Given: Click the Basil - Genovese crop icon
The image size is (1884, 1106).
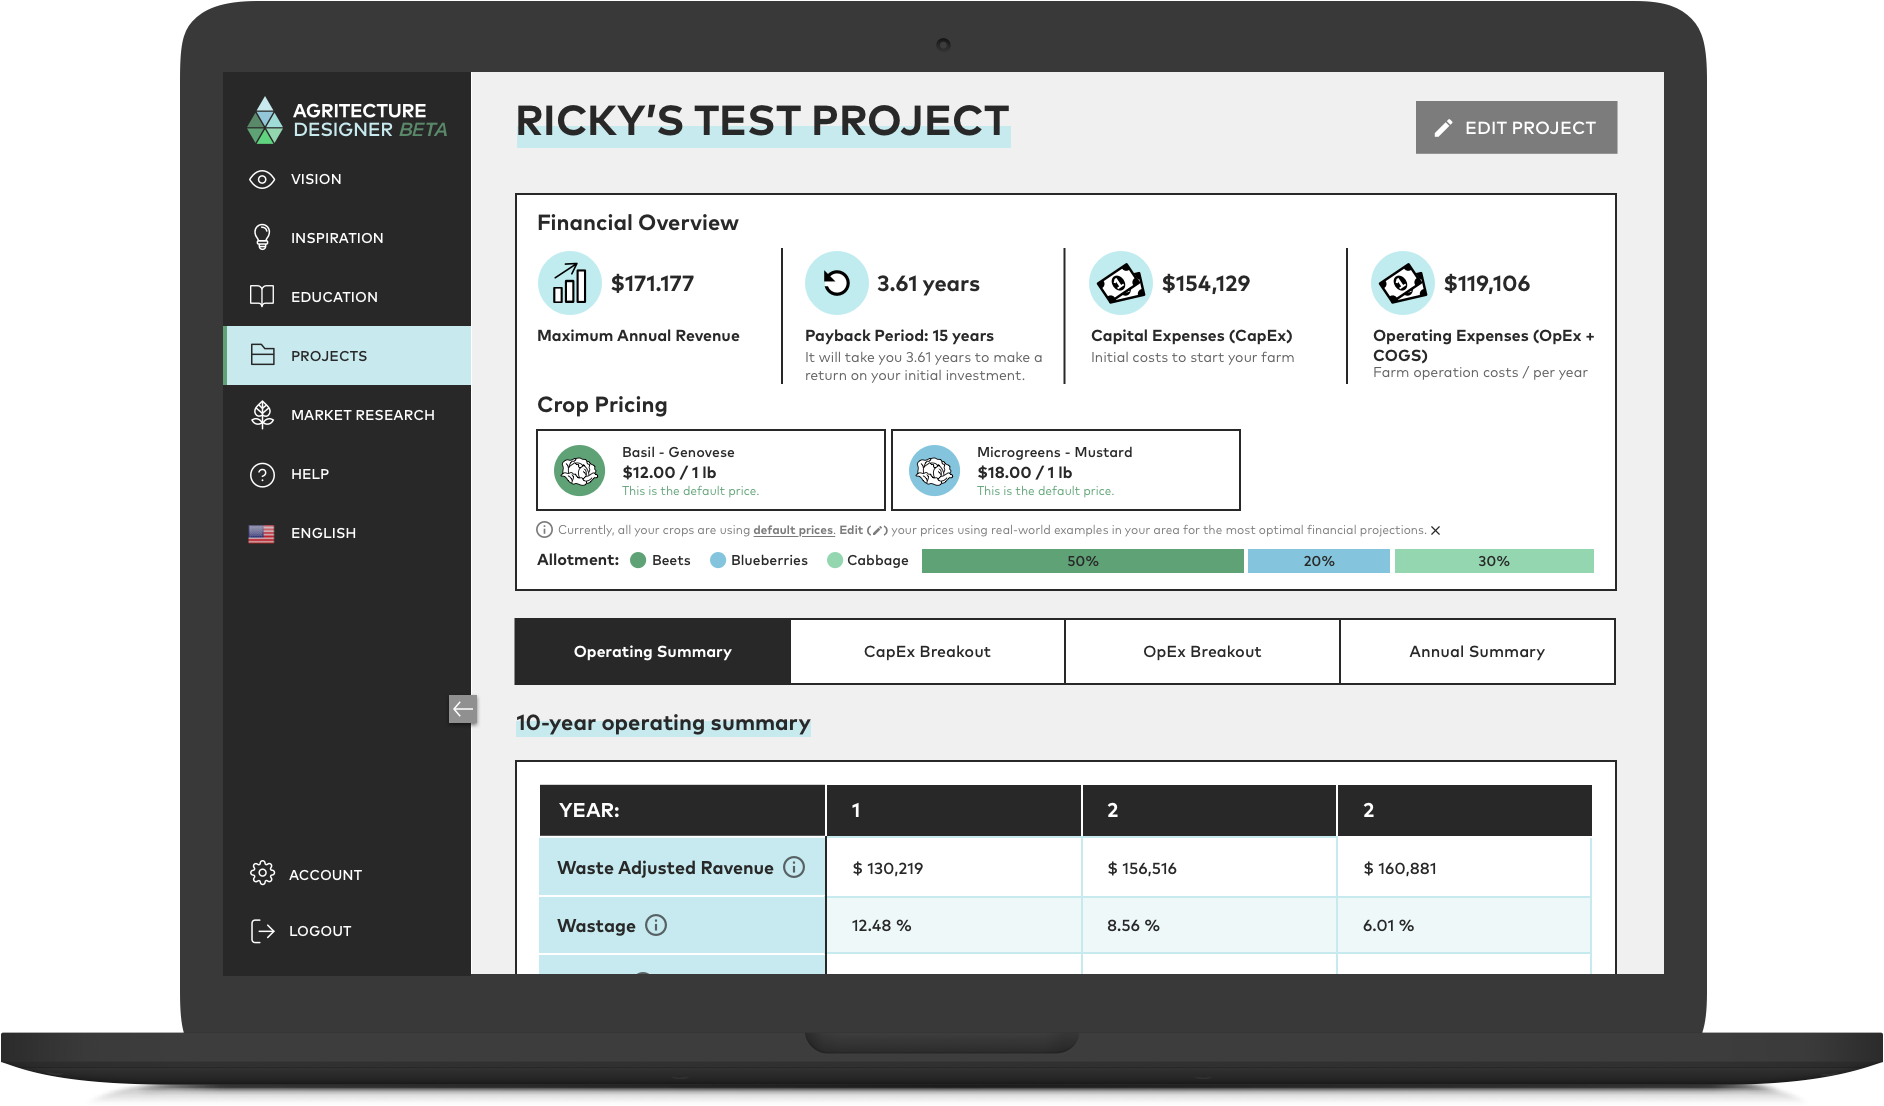Looking at the screenshot, I should coord(580,470).
